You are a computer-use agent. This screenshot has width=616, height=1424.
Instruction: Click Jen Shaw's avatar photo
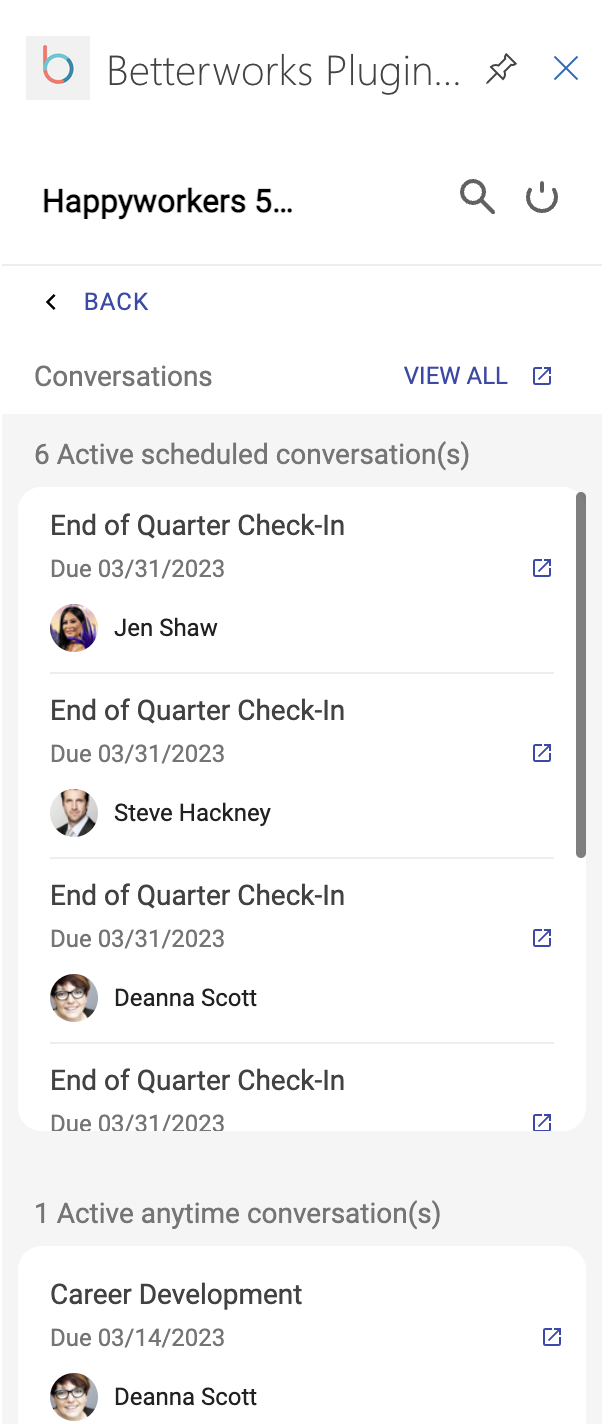(x=74, y=628)
